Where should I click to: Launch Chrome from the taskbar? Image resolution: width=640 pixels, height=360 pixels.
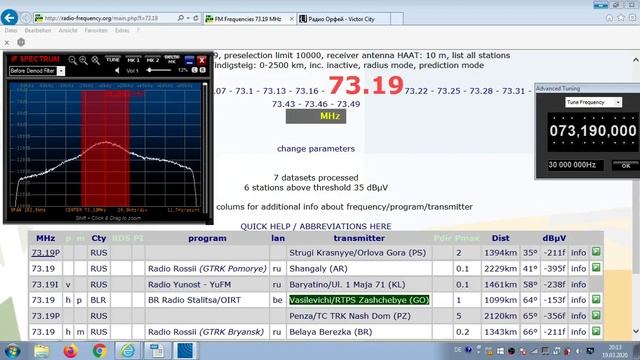click(x=99, y=351)
